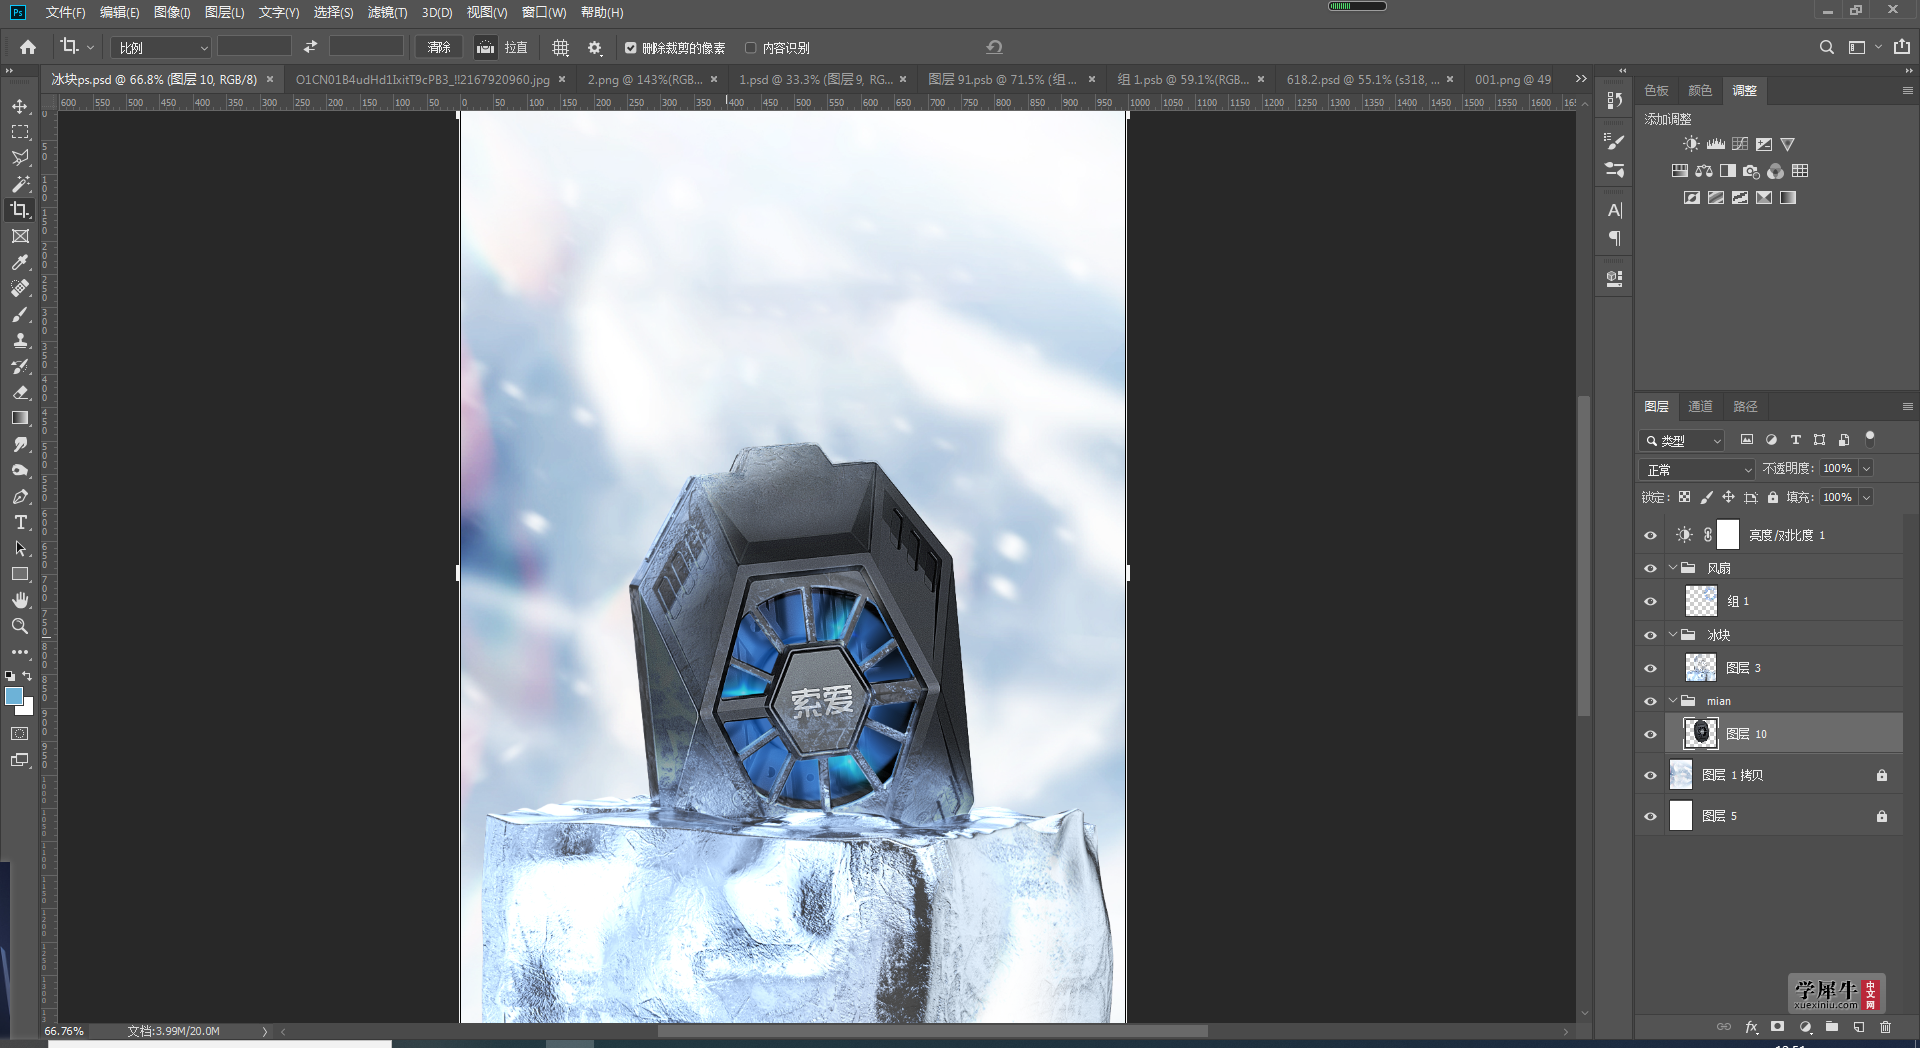Open the blend mode 正常 dropdown
Viewport: 1920px width, 1048px height.
pyautogui.click(x=1697, y=469)
